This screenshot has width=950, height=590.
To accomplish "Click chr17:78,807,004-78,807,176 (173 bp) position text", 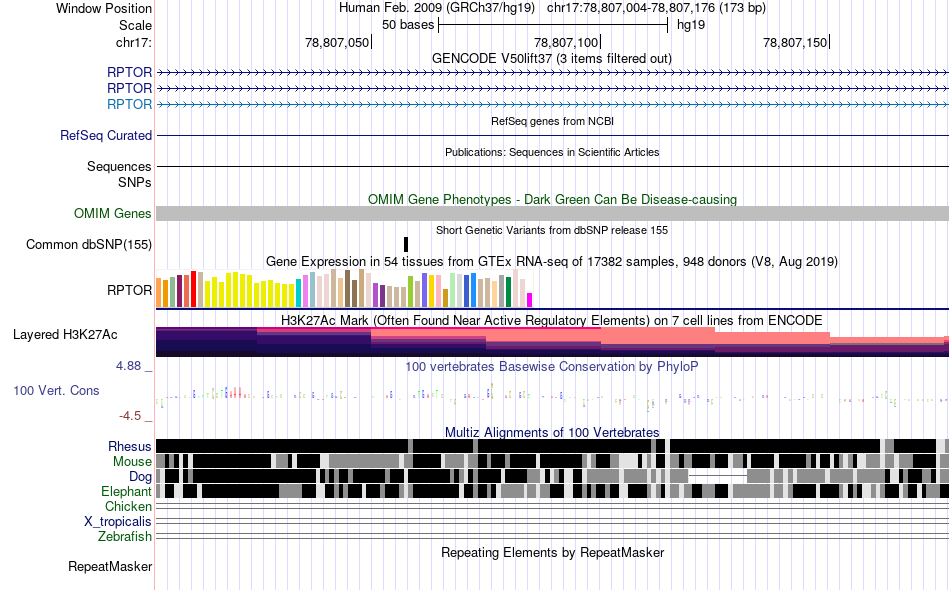I will (656, 8).
